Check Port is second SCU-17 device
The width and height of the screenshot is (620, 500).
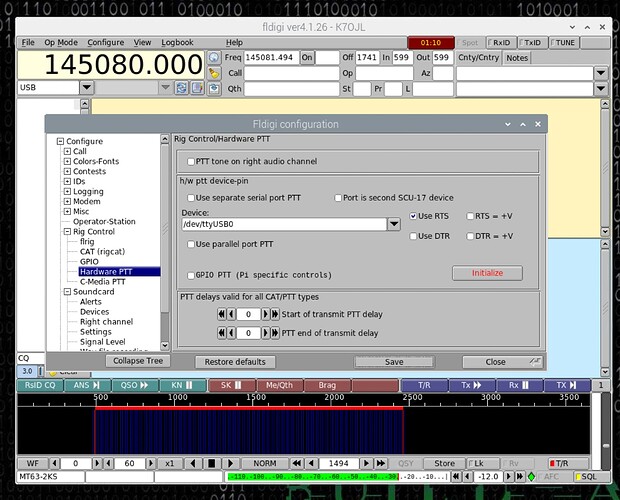pyautogui.click(x=338, y=198)
